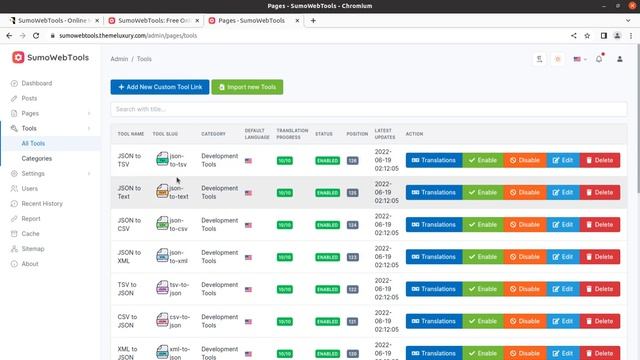Close the Pages - SumoWebTools tab
The height and width of the screenshot is (360, 640).
pyautogui.click(x=297, y=20)
